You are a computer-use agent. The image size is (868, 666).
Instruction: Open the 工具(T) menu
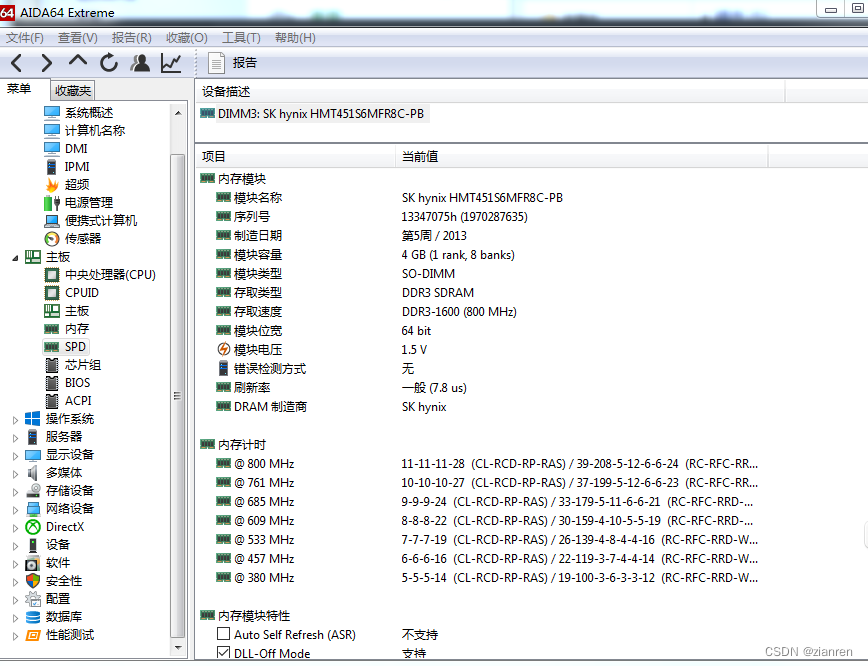(x=241, y=38)
